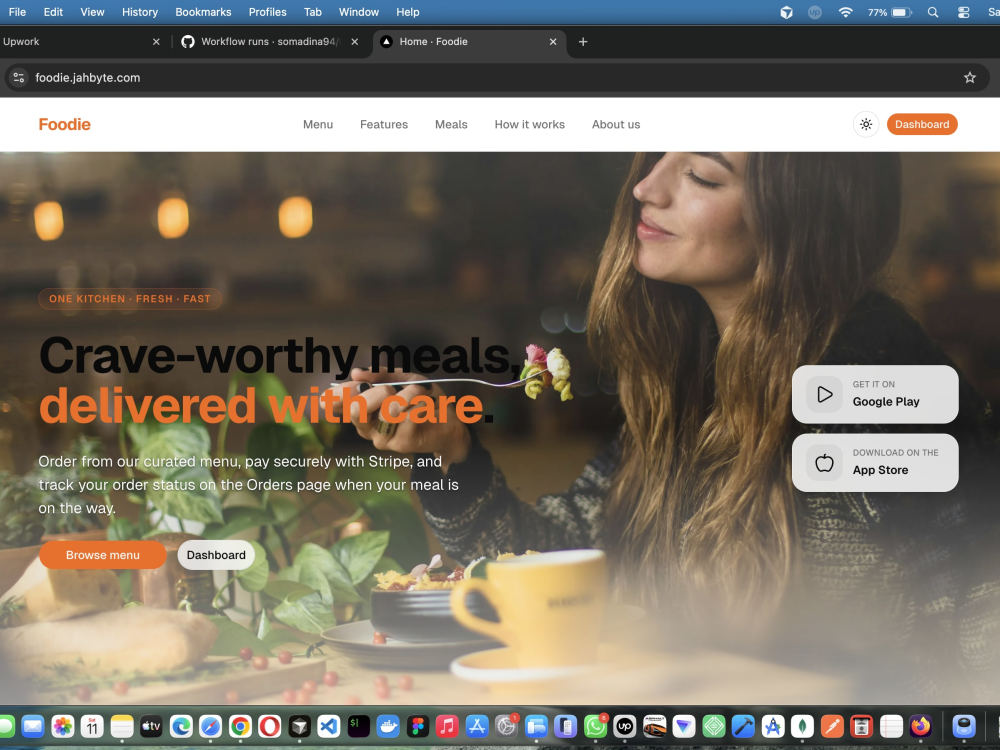Open the View menu
This screenshot has height=750, width=1000.
click(x=92, y=12)
